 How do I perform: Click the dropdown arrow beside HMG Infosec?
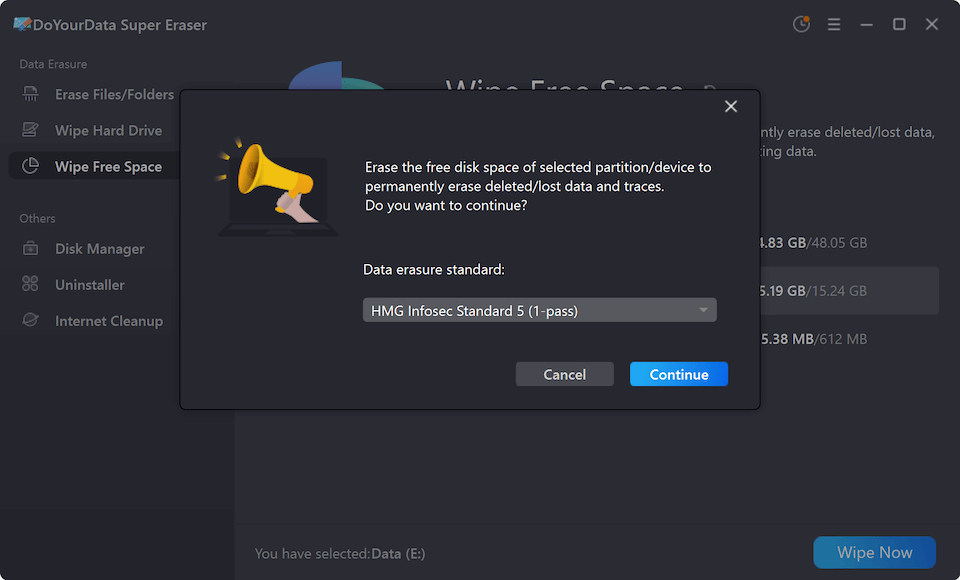(704, 311)
